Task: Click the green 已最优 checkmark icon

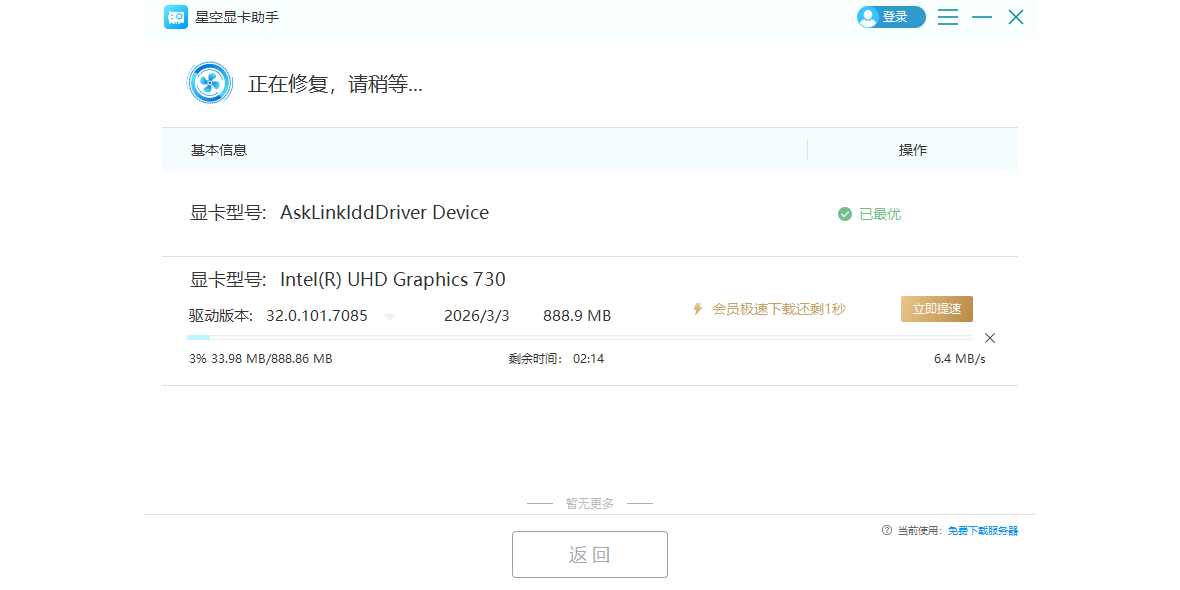Action: (x=845, y=214)
